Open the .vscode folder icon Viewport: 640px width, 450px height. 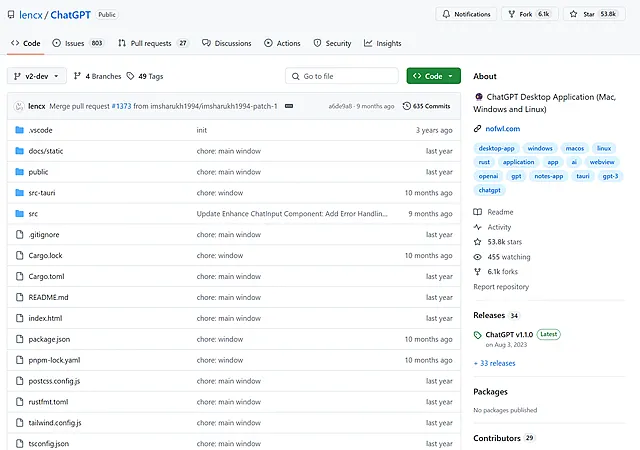19,130
